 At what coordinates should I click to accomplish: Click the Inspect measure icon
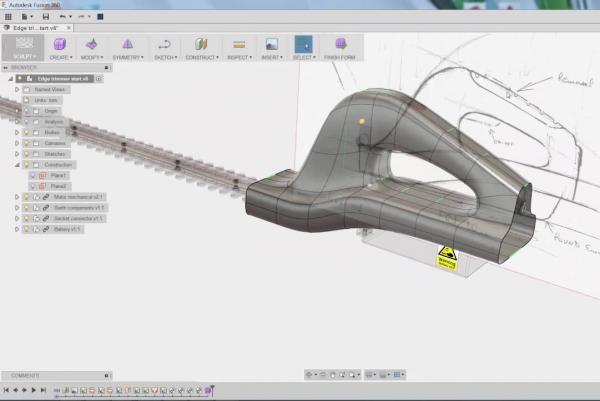[x=238, y=45]
